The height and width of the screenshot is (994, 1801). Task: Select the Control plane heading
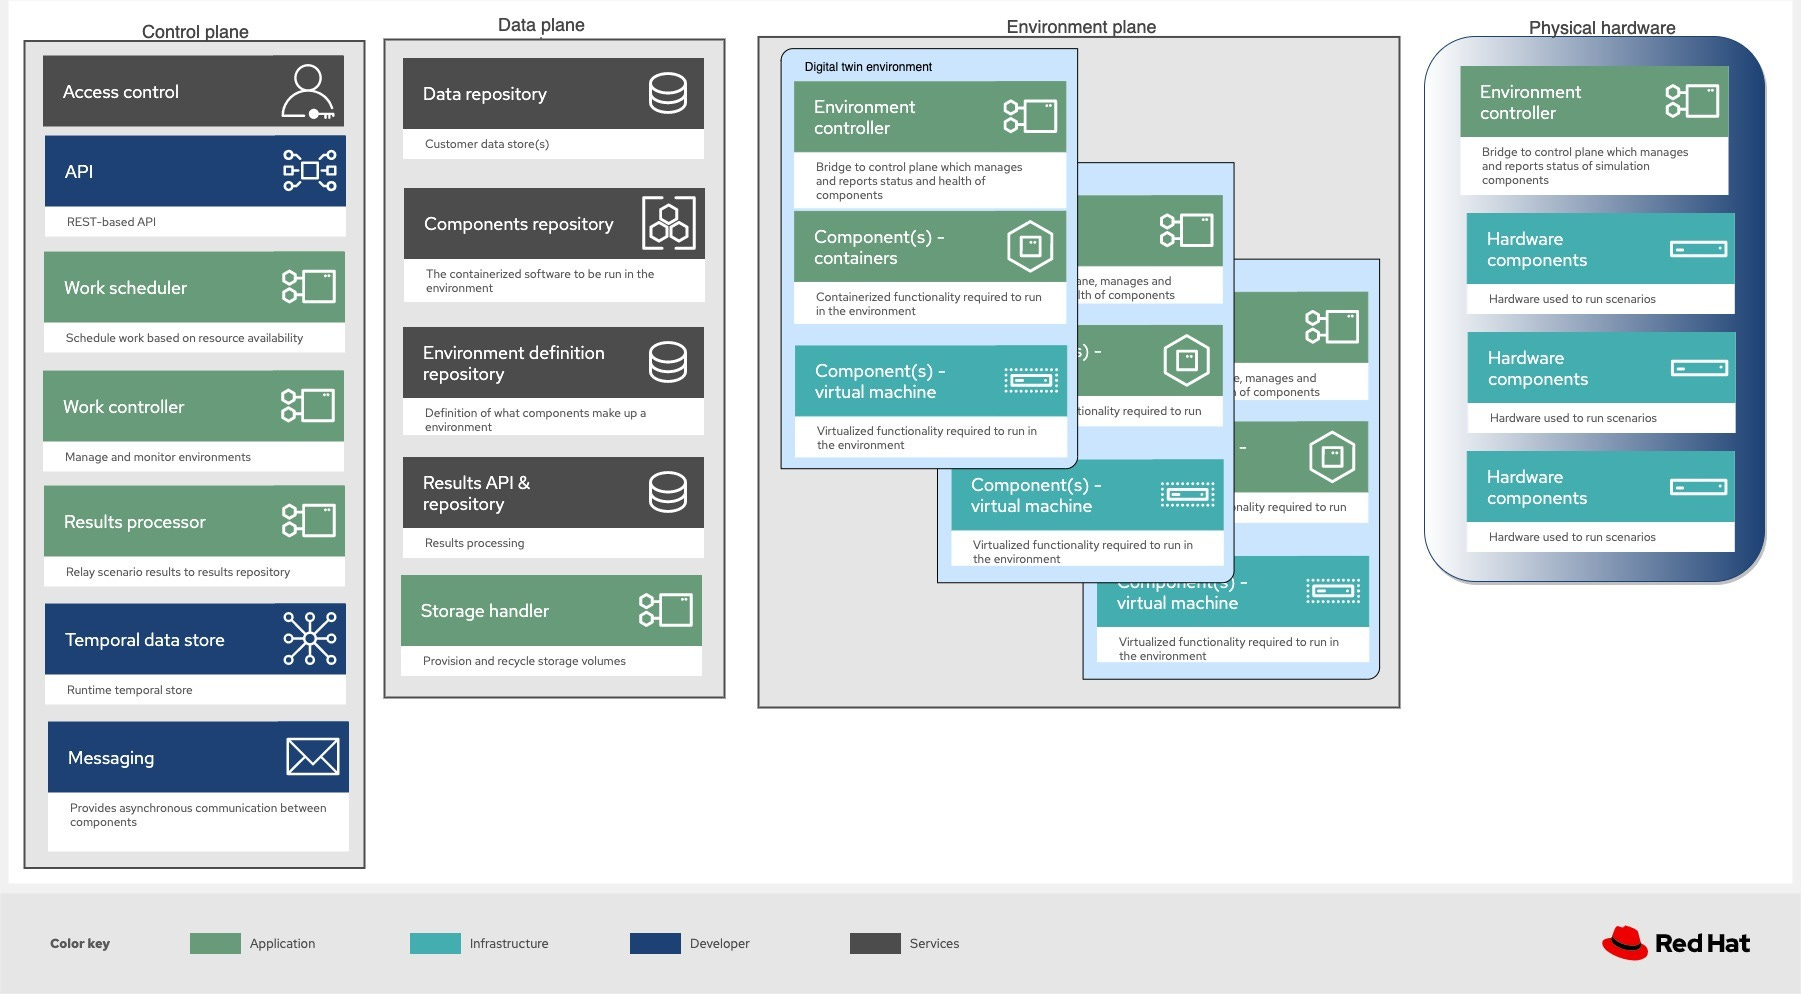coord(195,32)
